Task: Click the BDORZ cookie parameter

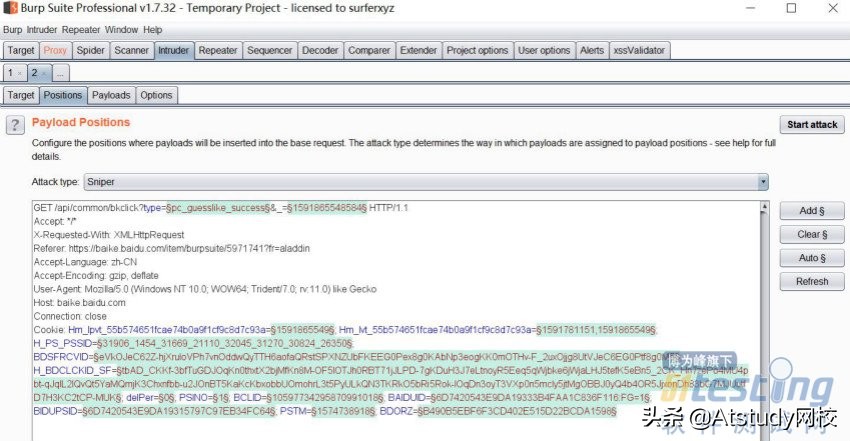Action: click(498, 411)
